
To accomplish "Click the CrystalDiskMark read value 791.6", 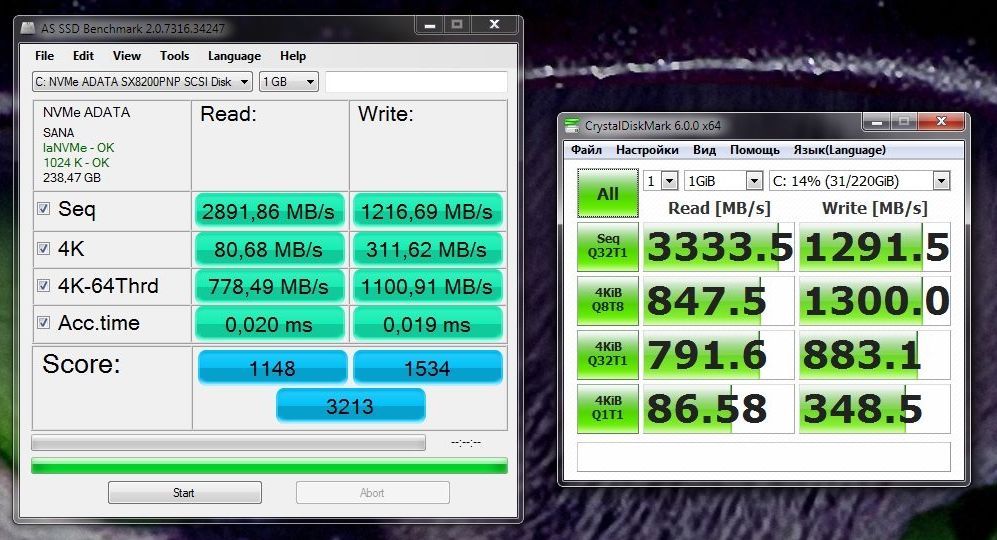I will [719, 355].
